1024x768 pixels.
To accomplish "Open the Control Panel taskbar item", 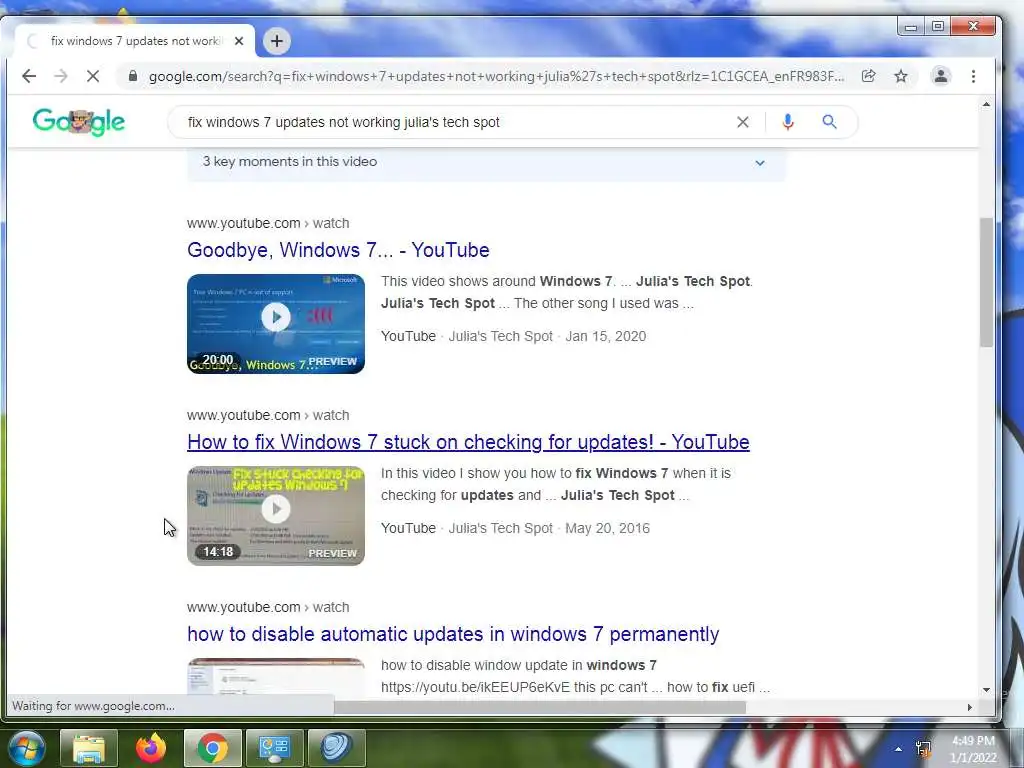I will pyautogui.click(x=275, y=748).
